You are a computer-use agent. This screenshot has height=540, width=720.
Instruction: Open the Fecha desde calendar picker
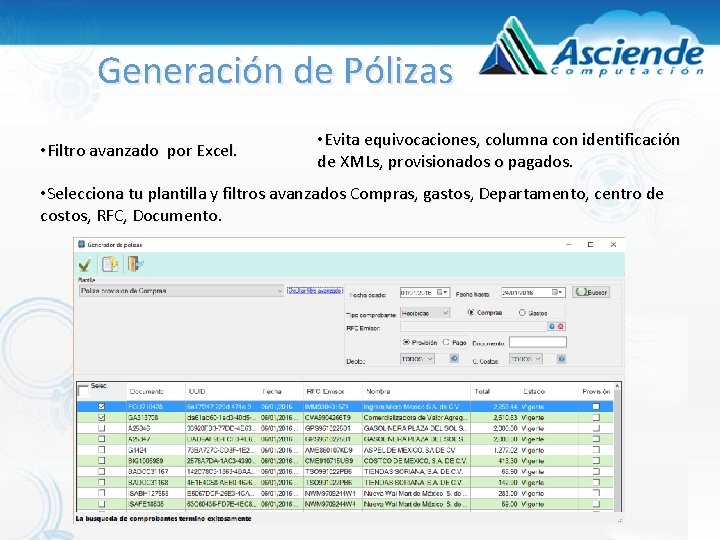pos(442,292)
